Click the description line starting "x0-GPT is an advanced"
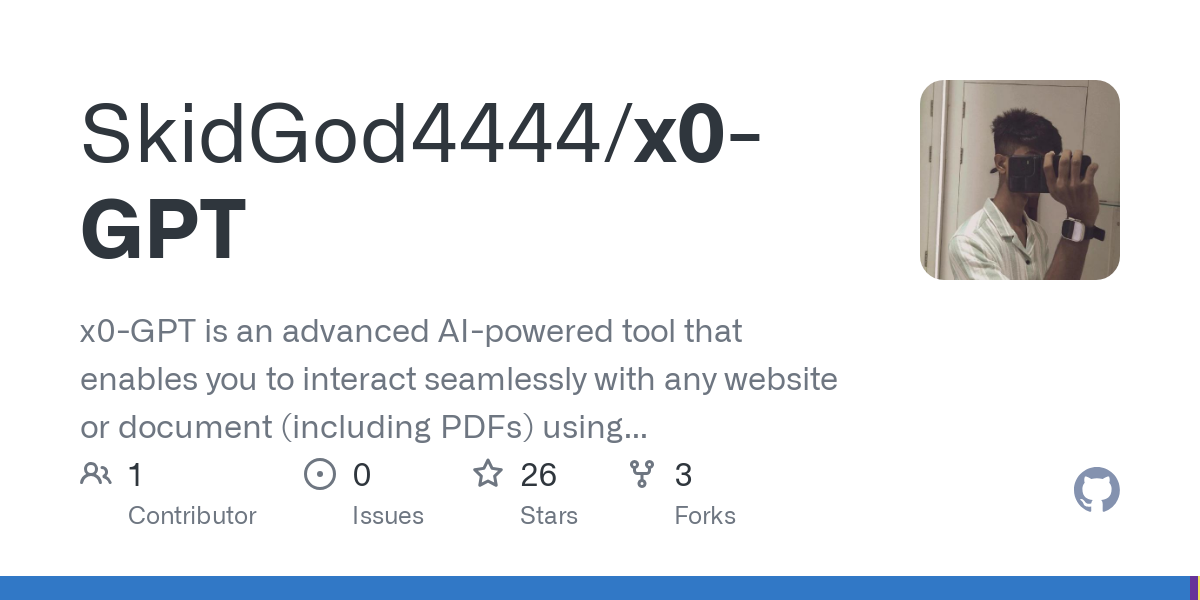The width and height of the screenshot is (1200, 600). tap(411, 331)
